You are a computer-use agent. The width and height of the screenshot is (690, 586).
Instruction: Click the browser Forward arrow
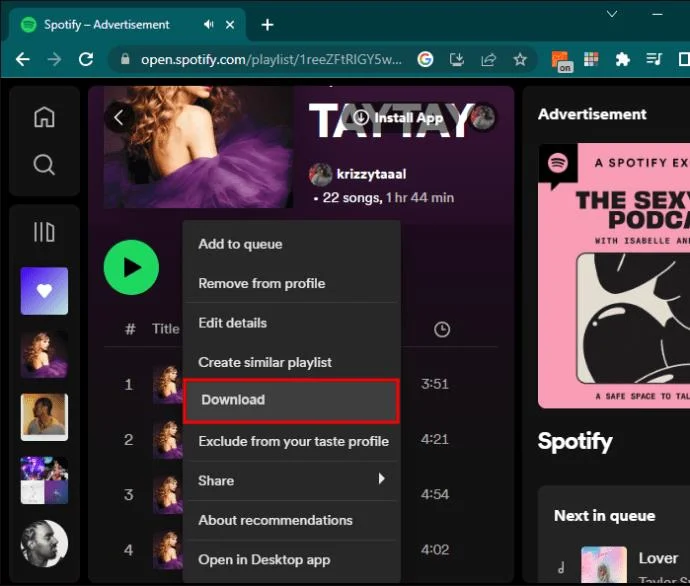55,59
